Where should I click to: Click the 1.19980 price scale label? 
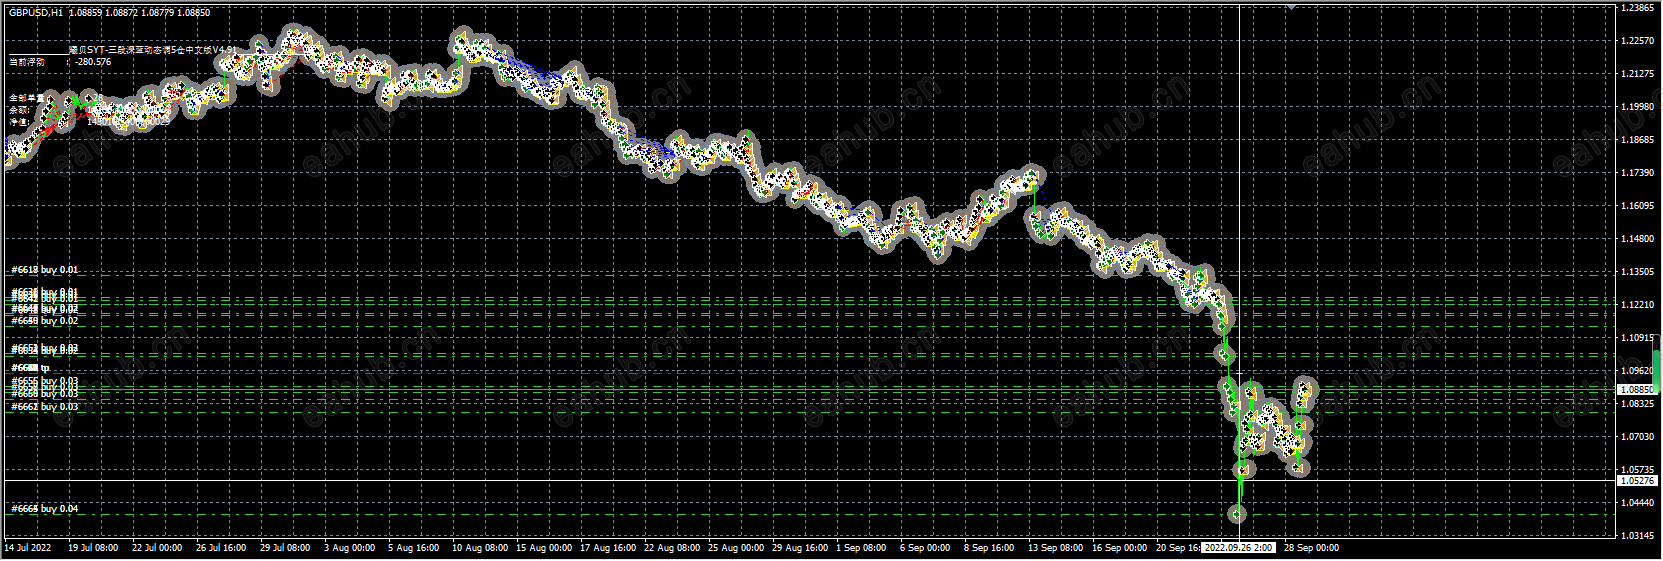(x=1637, y=107)
